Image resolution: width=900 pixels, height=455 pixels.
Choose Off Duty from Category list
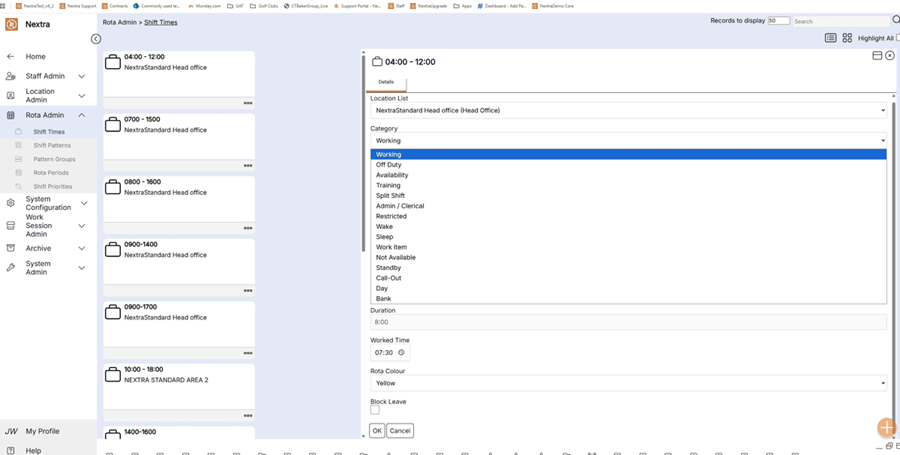629,165
